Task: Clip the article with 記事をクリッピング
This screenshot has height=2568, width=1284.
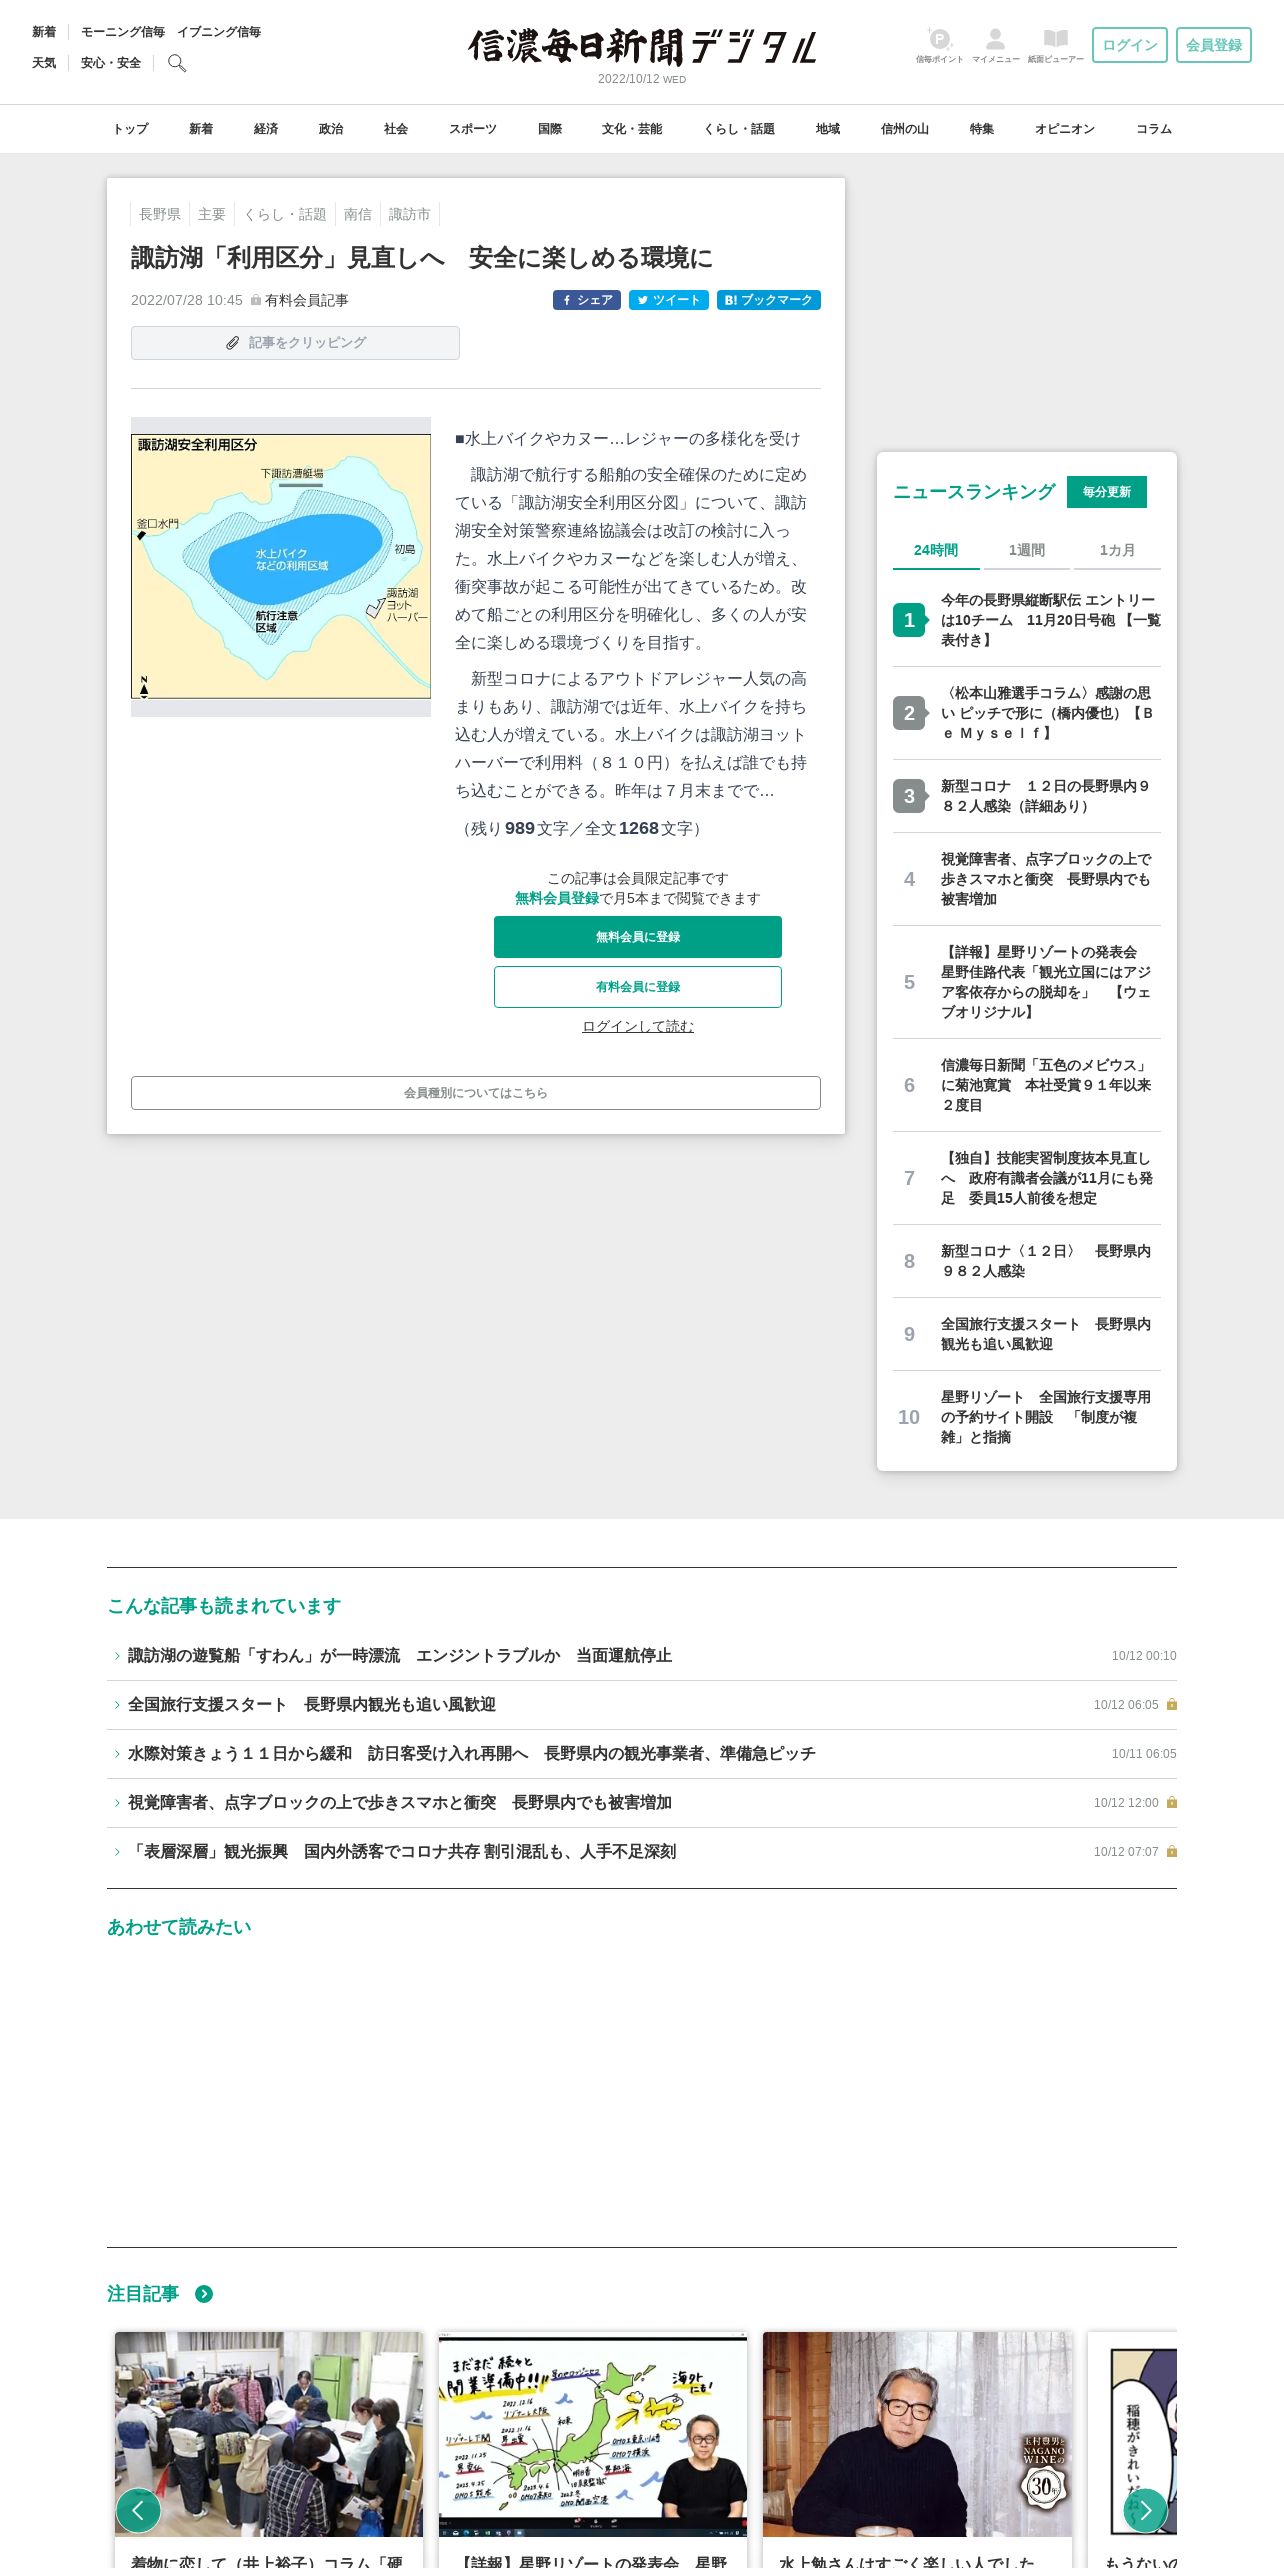Action: (295, 343)
